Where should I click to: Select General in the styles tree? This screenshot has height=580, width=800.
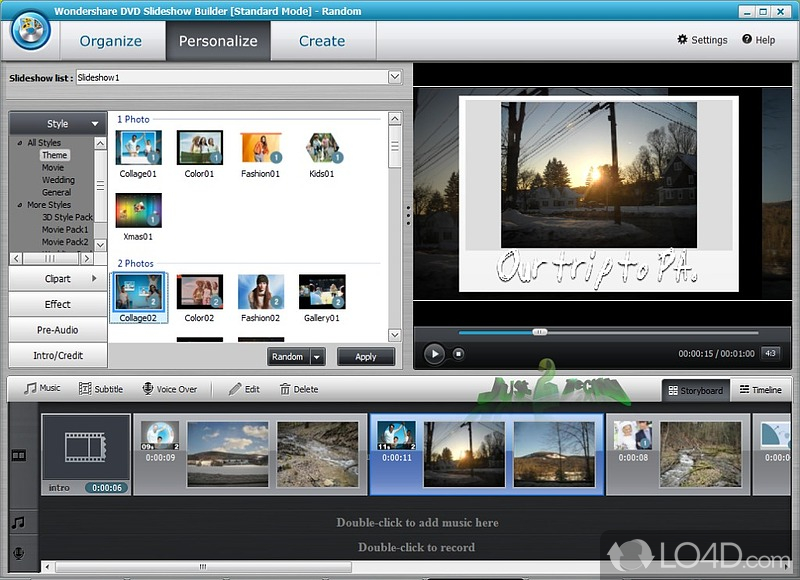pos(57,192)
